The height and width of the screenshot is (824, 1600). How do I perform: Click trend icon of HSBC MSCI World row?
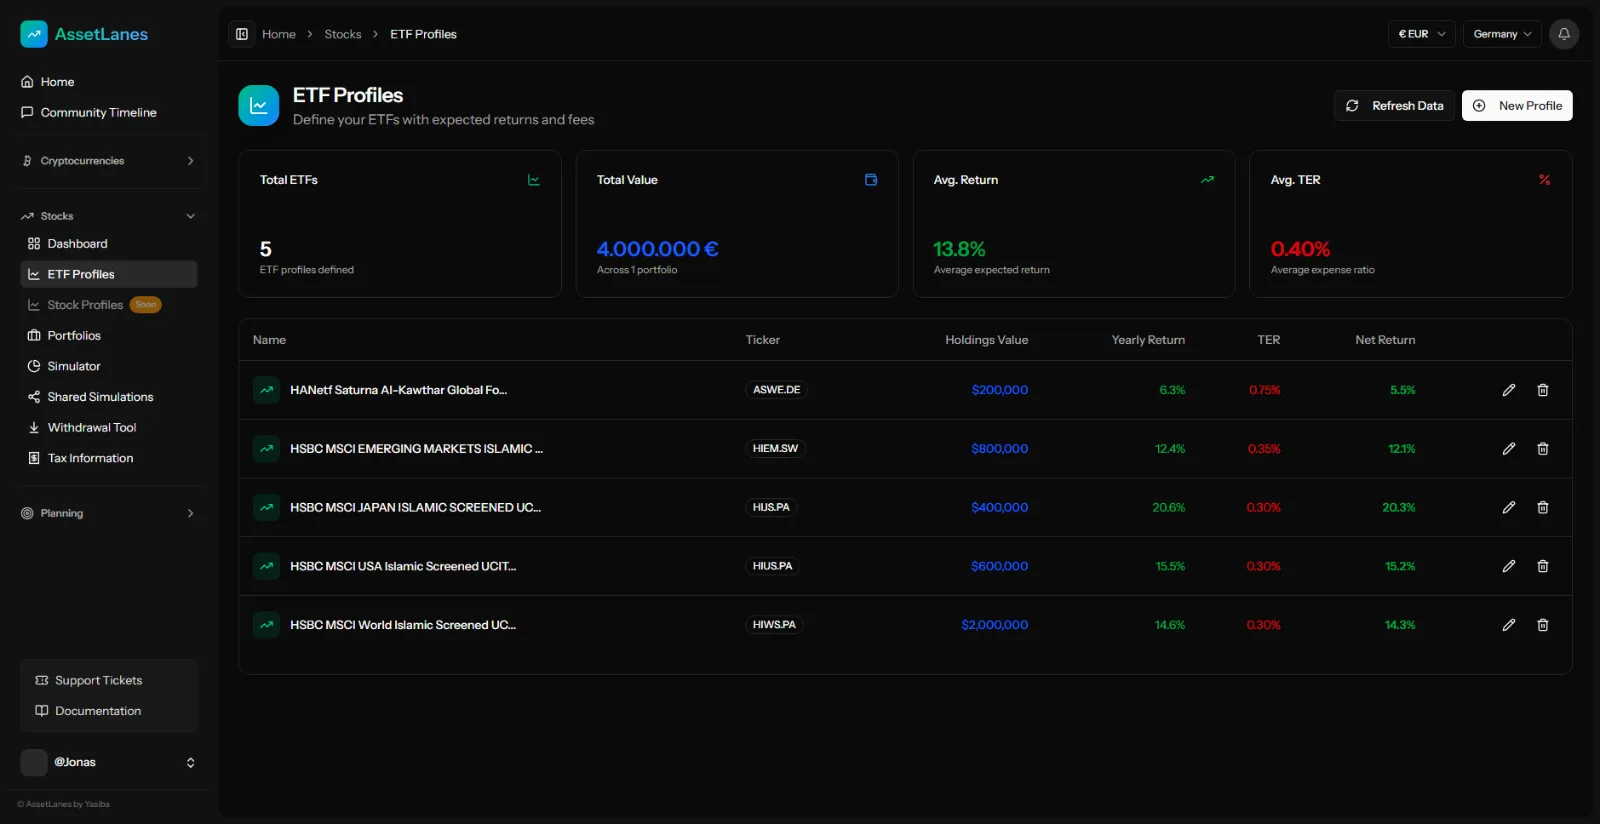tap(267, 625)
